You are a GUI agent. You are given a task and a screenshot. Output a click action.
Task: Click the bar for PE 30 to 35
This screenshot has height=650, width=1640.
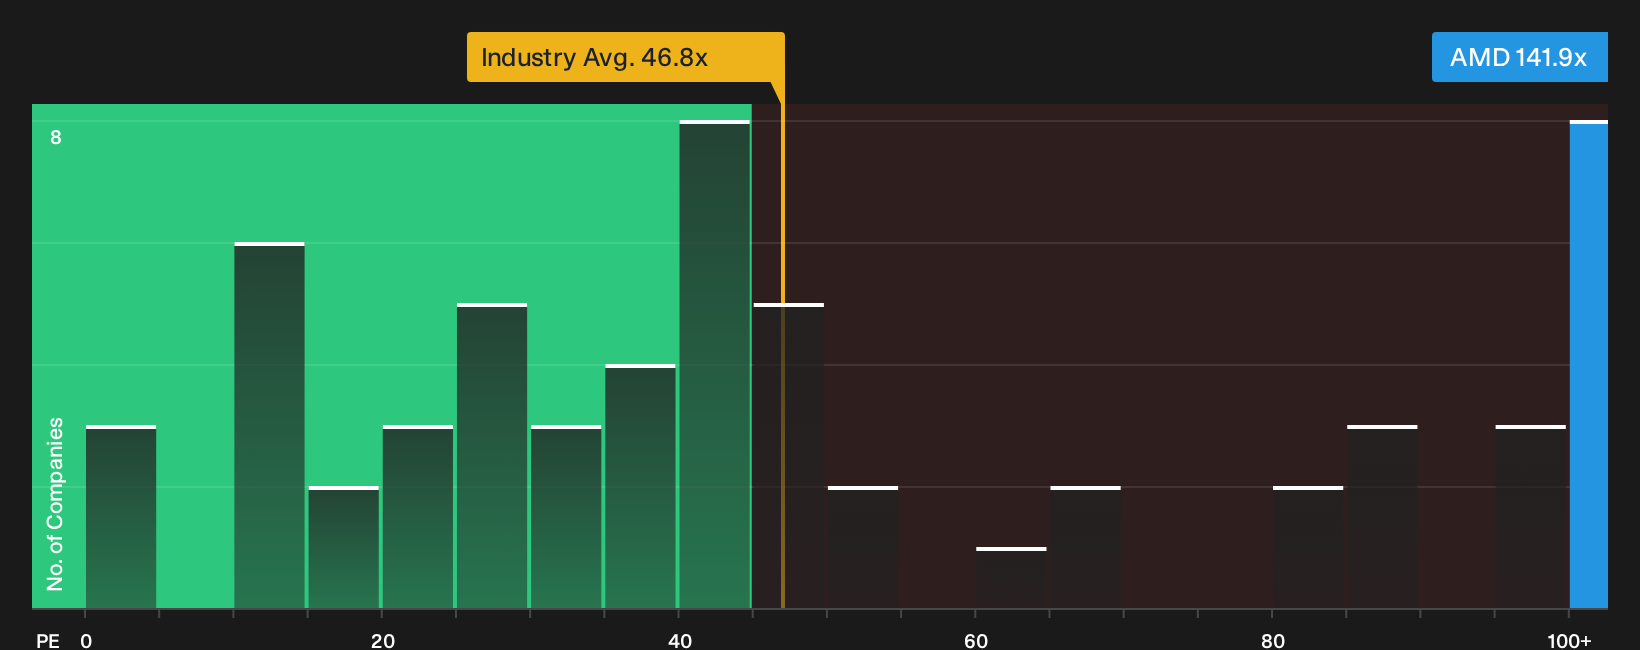[566, 517]
